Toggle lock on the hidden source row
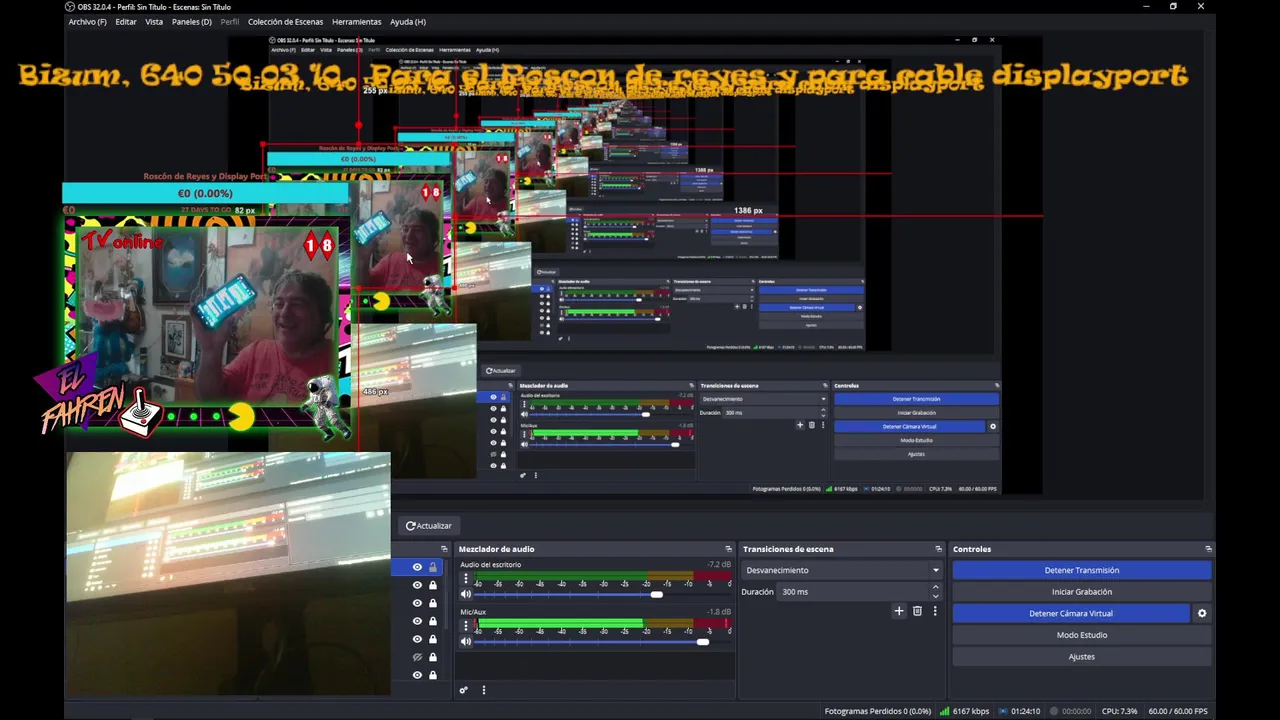Image resolution: width=1280 pixels, height=720 pixels. pos(433,658)
